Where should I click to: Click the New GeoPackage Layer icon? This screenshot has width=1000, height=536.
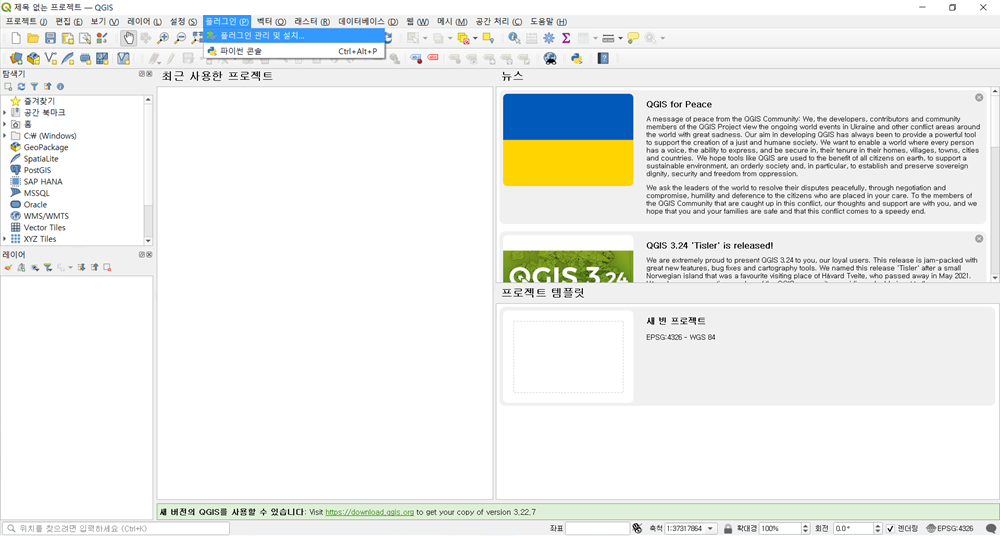tap(34, 59)
